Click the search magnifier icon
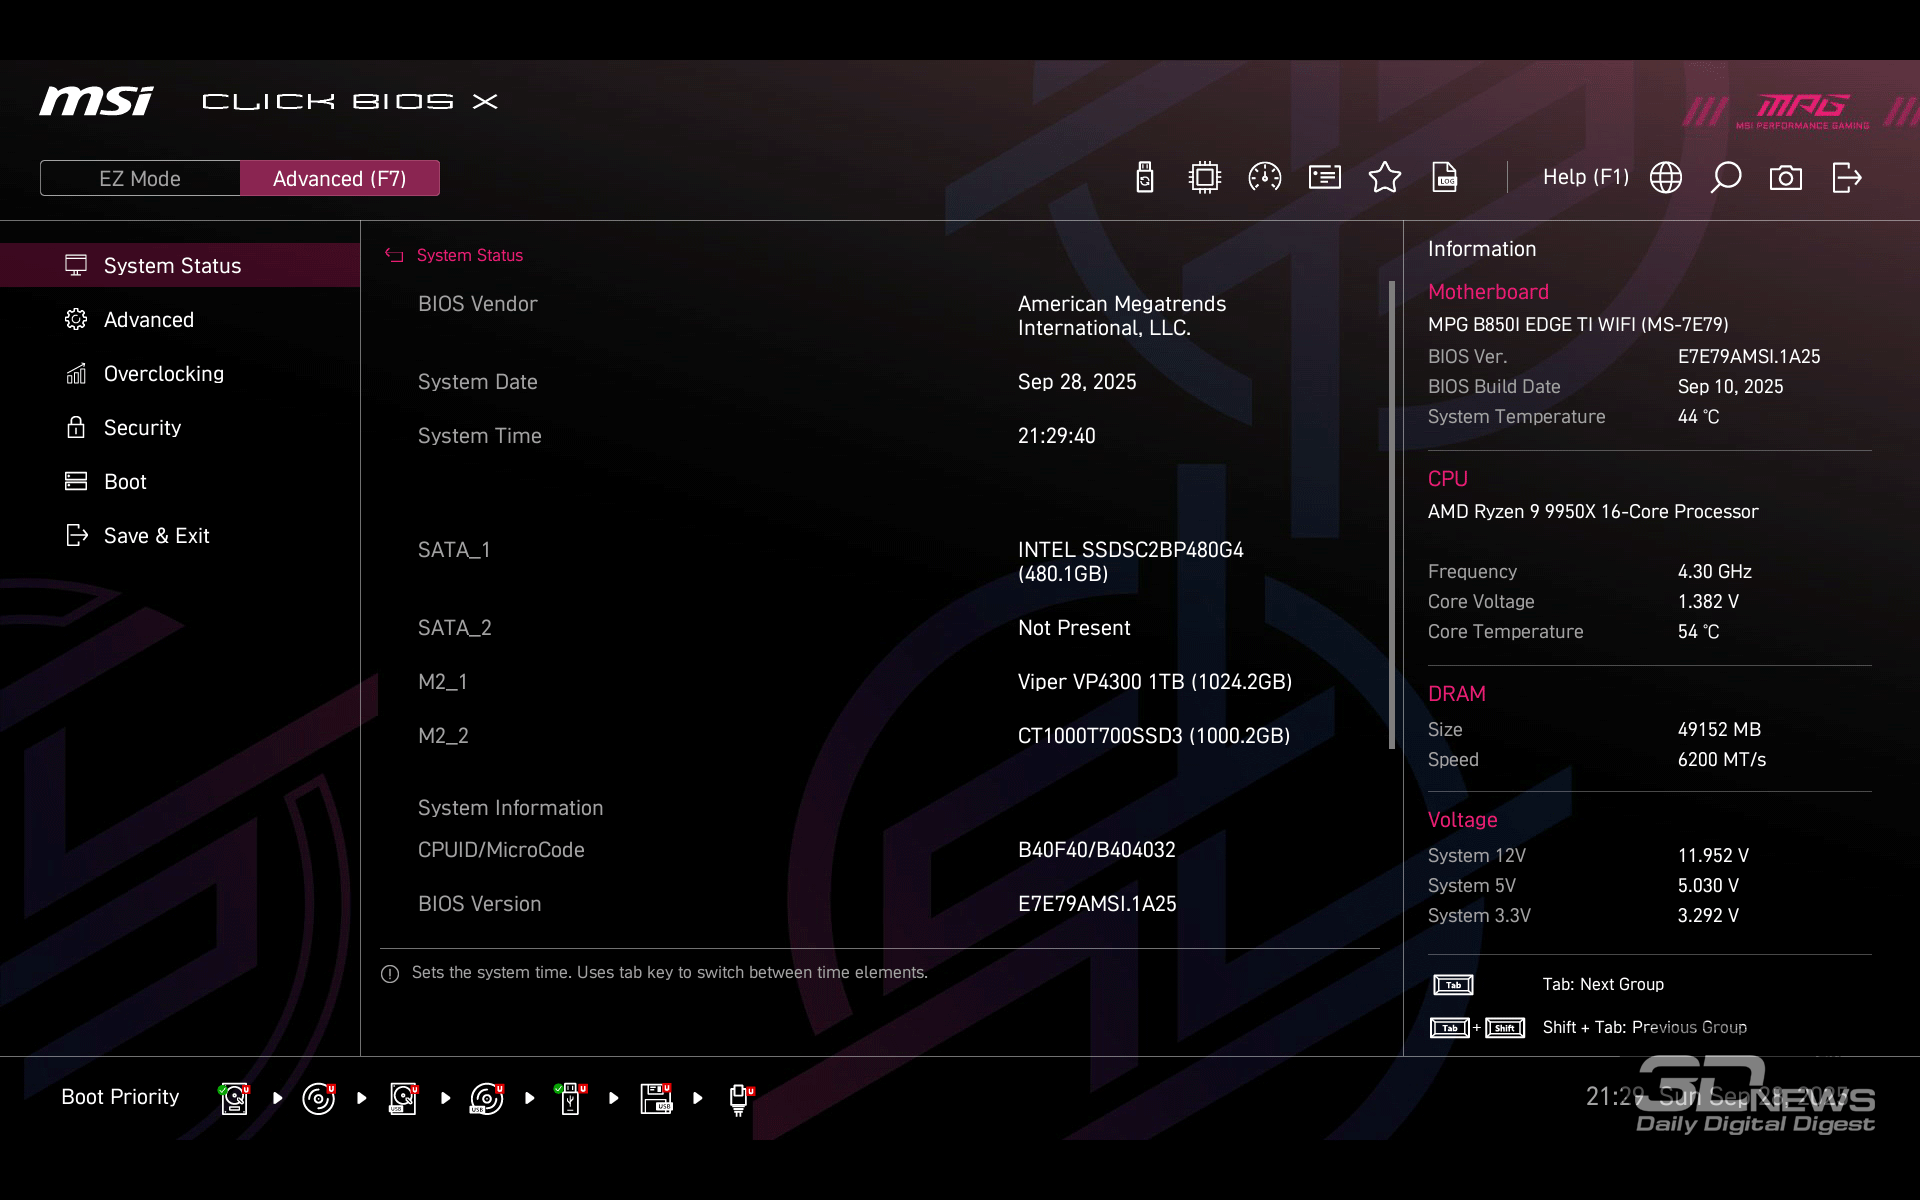 (1725, 178)
